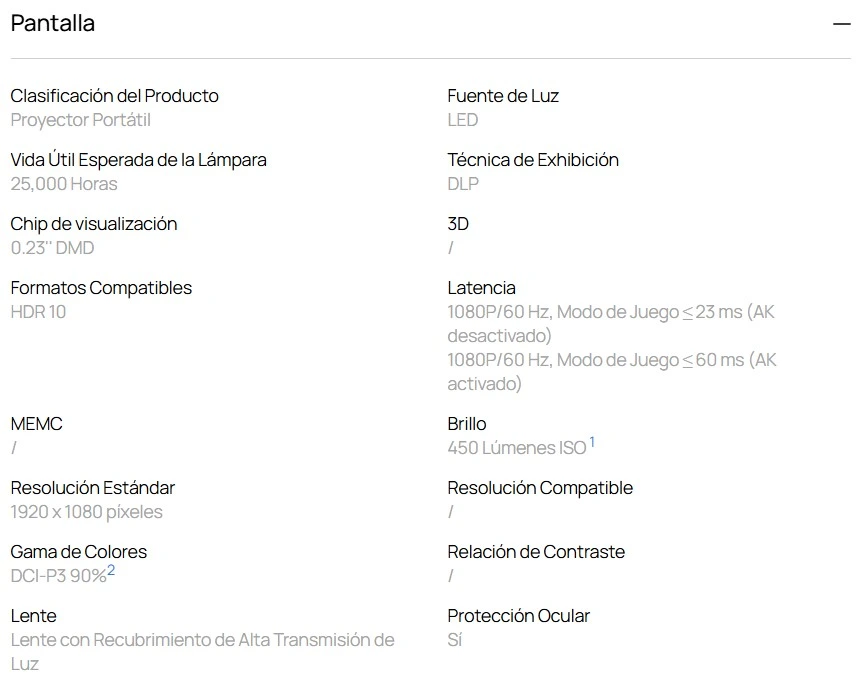This screenshot has width=856, height=690.
Task: Click the Pantalla section heading
Action: [52, 23]
